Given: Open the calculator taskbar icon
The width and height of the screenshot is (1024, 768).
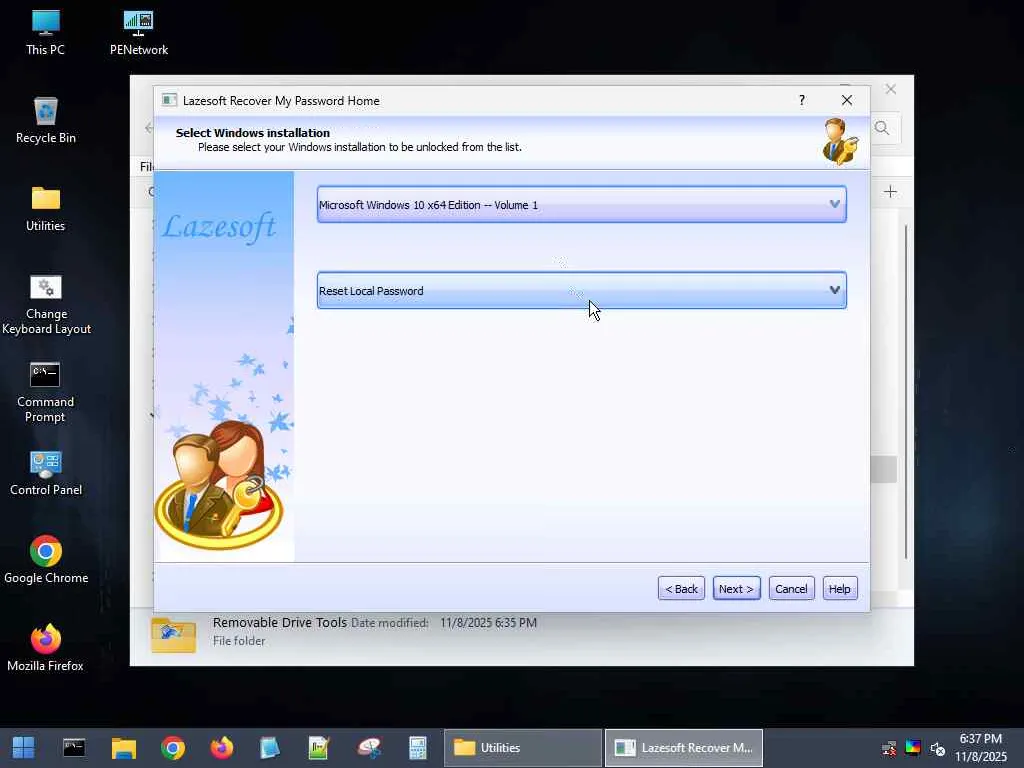Looking at the screenshot, I should tap(417, 748).
